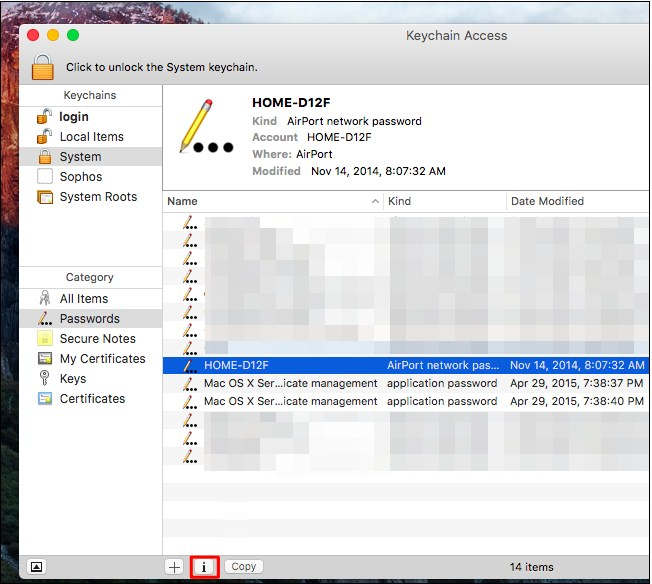Select the Certificates category
Viewport: 652px width, 584px height.
click(91, 398)
